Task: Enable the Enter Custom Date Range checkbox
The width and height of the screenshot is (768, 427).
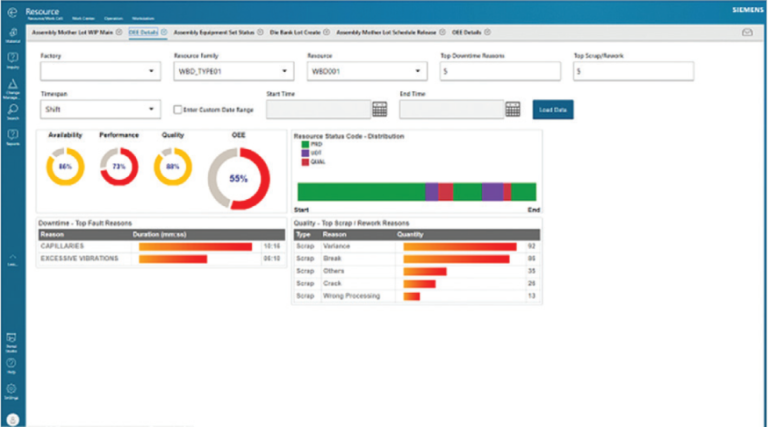Action: (177, 109)
